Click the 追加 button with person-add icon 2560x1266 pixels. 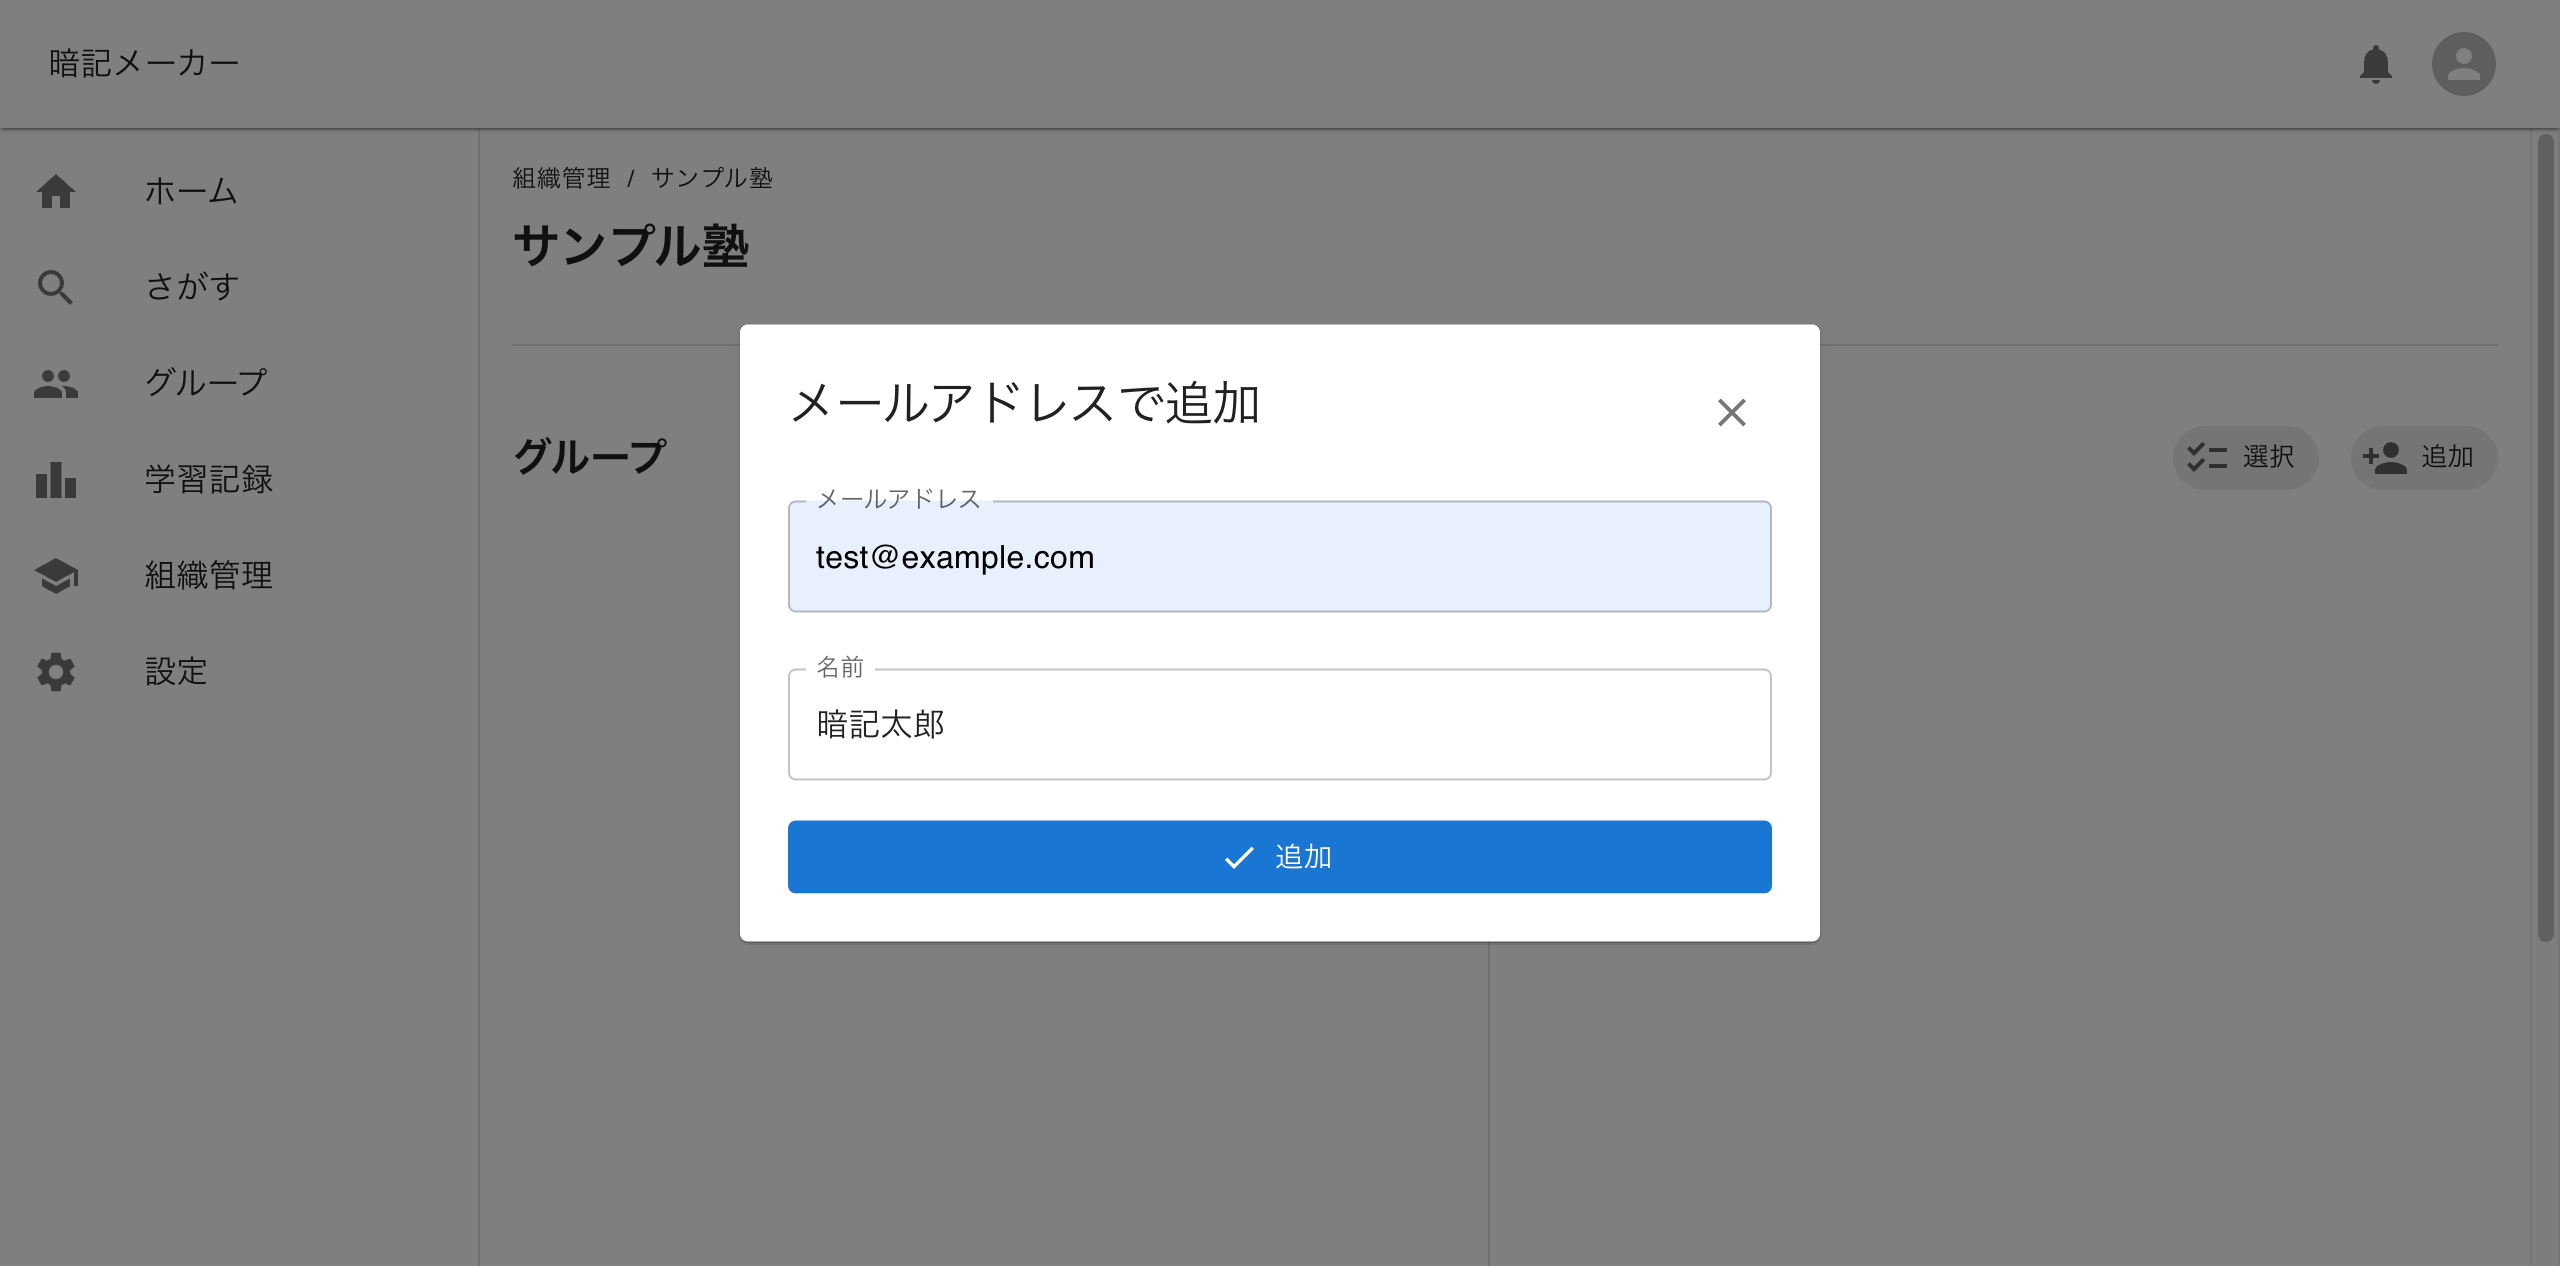pyautogui.click(x=2423, y=457)
